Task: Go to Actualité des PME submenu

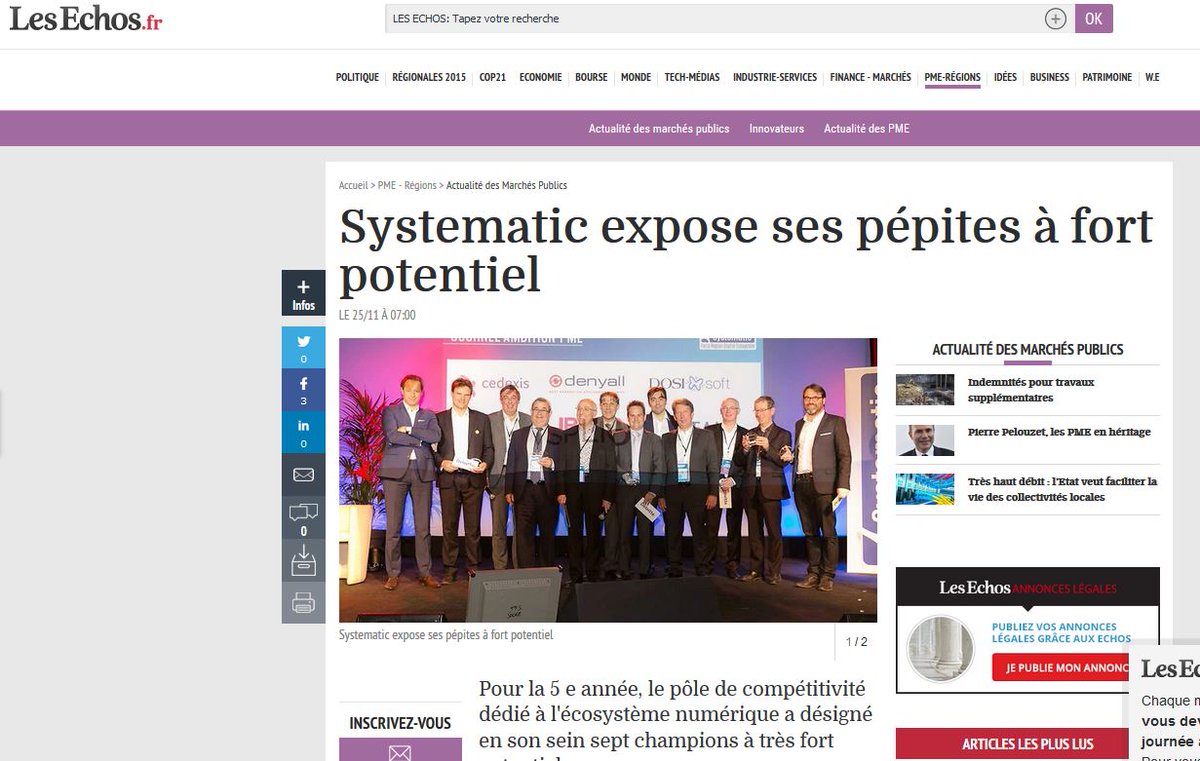Action: 867,129
